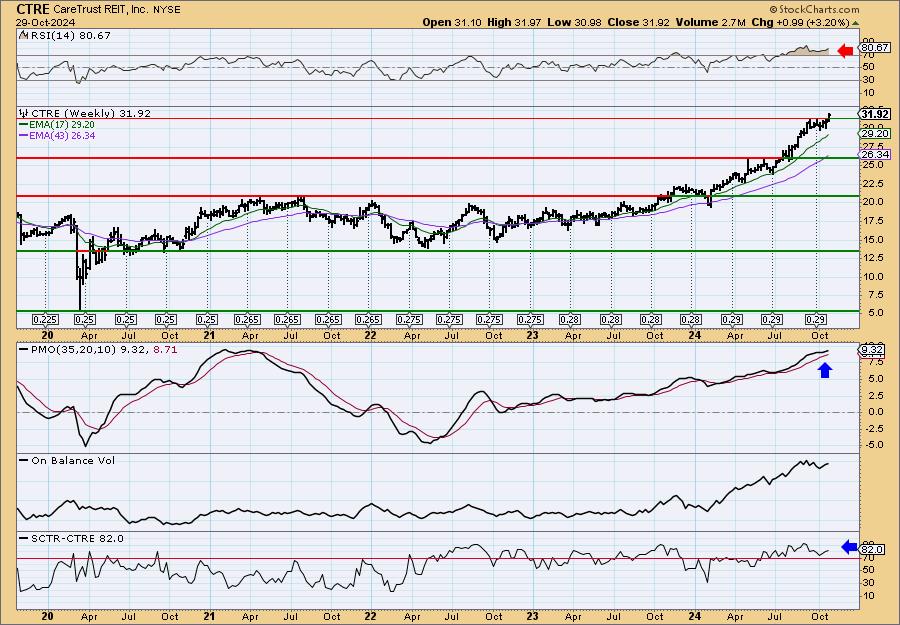Click the 17.5 price axis label
The width and height of the screenshot is (900, 625).
tap(872, 221)
